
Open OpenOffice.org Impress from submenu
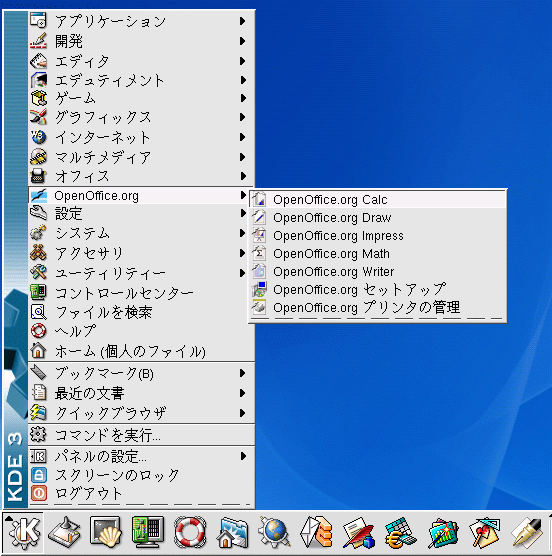click(378, 235)
